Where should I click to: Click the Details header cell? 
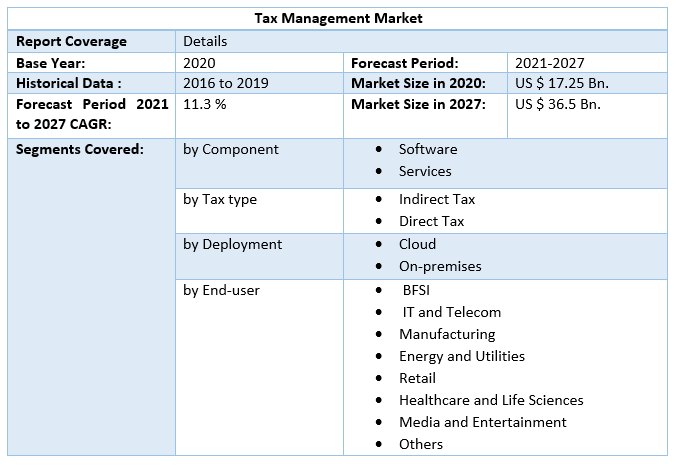coord(205,41)
